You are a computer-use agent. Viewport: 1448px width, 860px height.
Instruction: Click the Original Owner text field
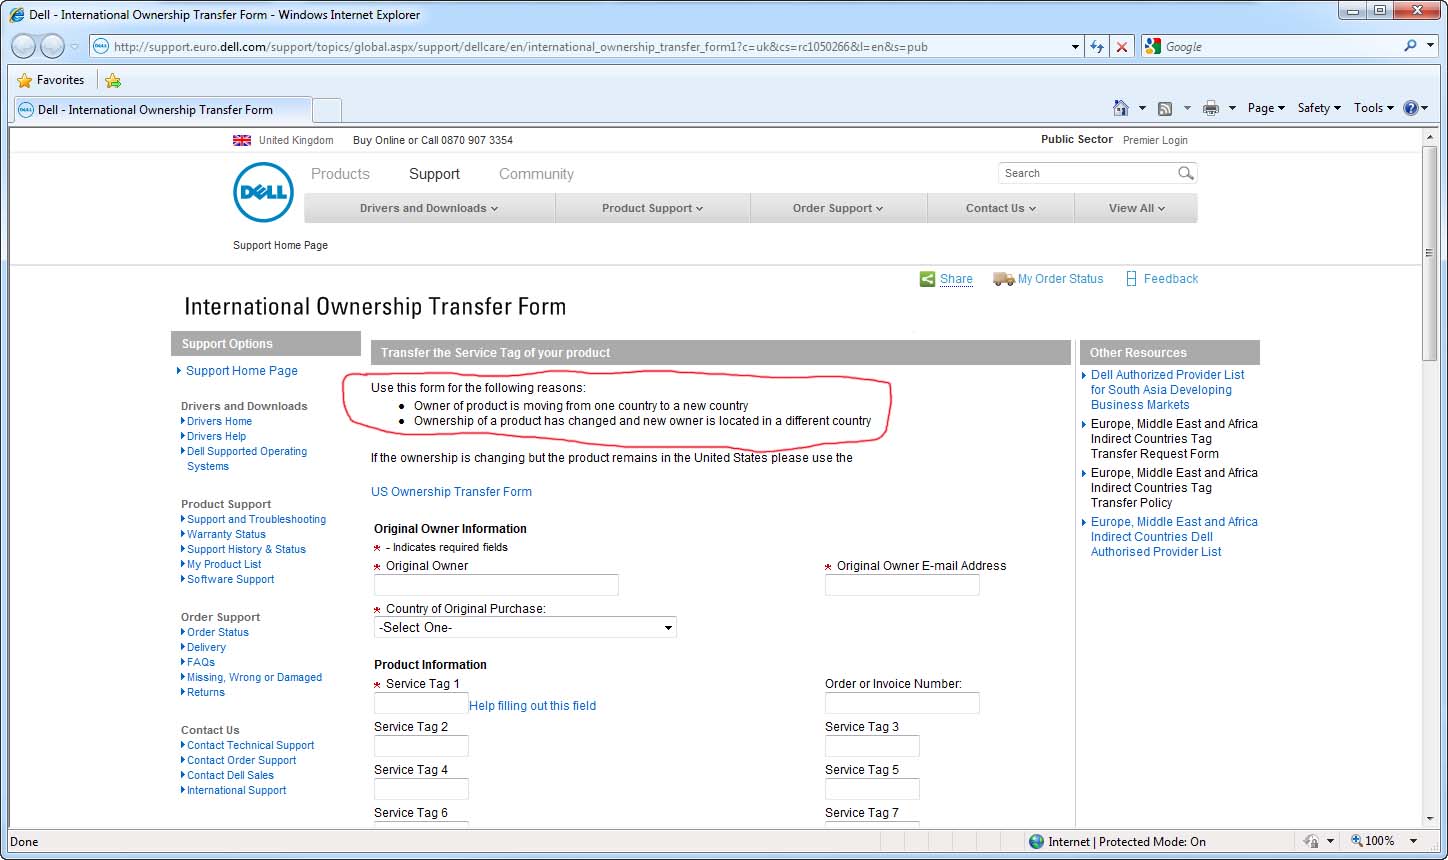(496, 585)
